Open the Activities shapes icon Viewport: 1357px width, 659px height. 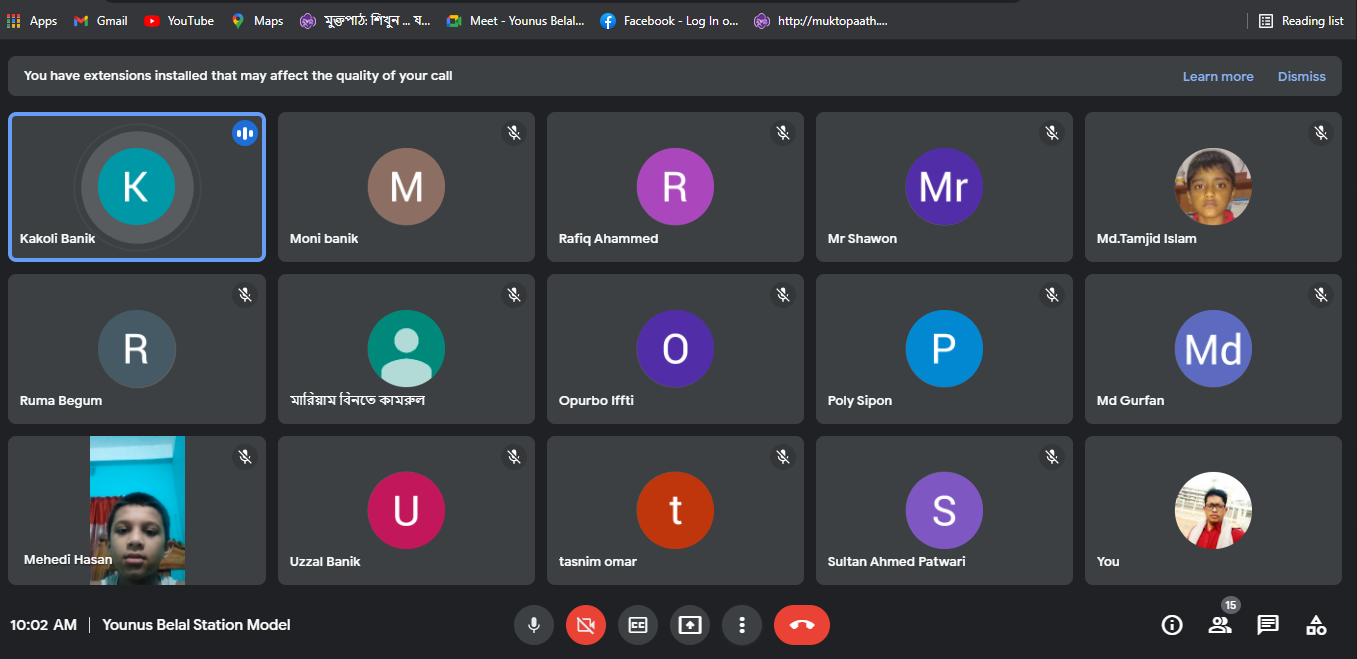(1316, 625)
